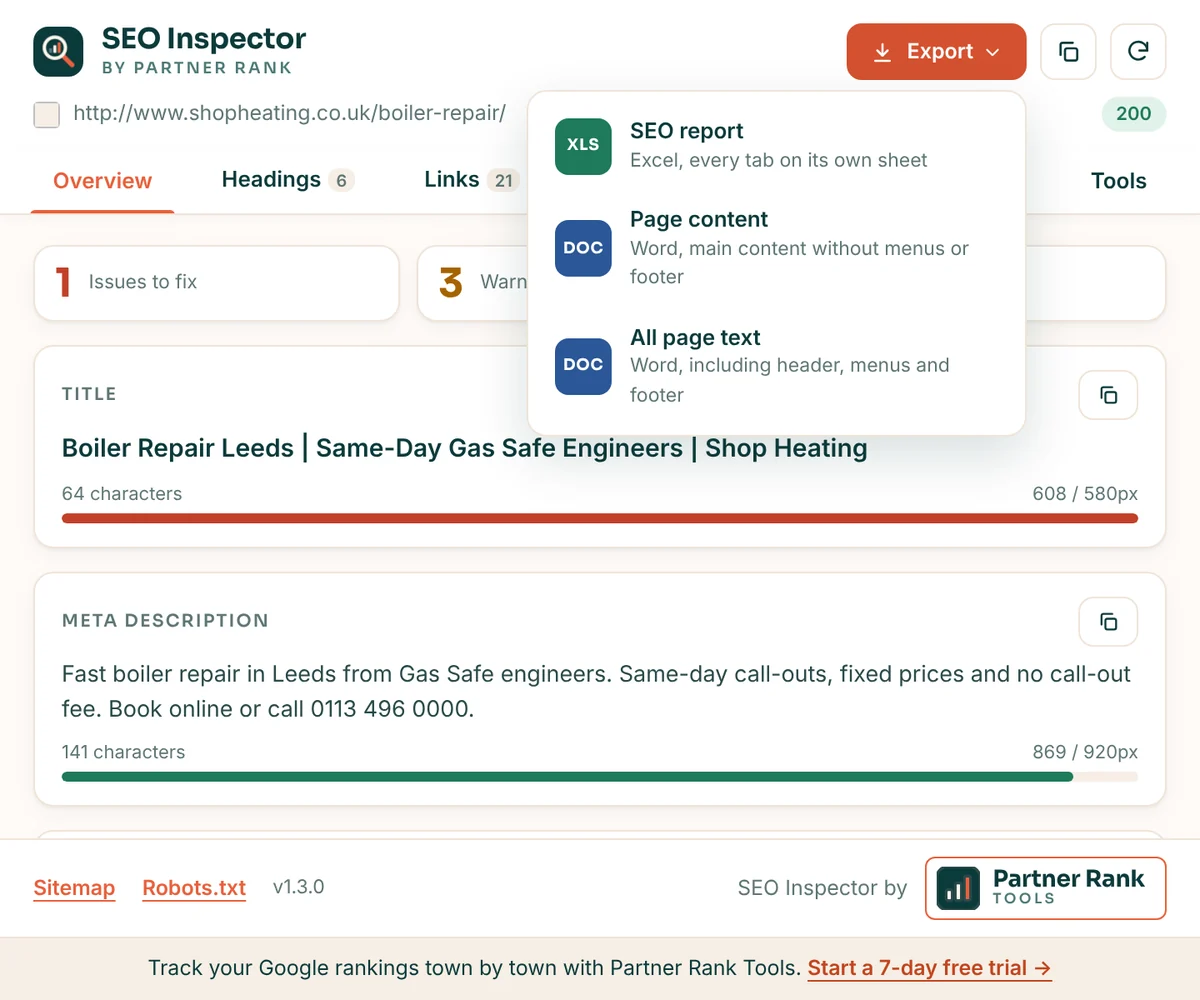Open the Links tab

[x=472, y=180]
